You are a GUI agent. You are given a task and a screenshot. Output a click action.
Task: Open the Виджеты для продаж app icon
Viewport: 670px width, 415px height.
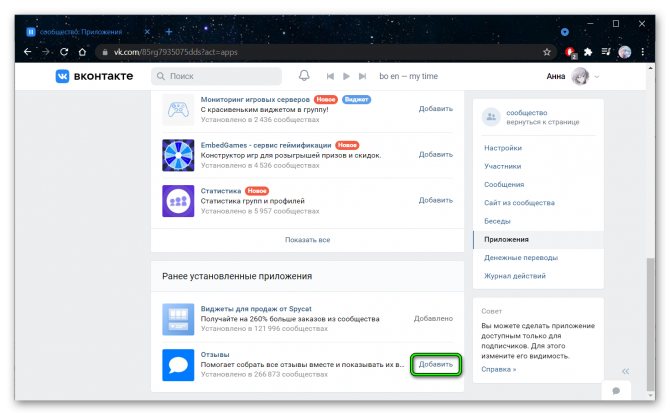[x=178, y=319]
